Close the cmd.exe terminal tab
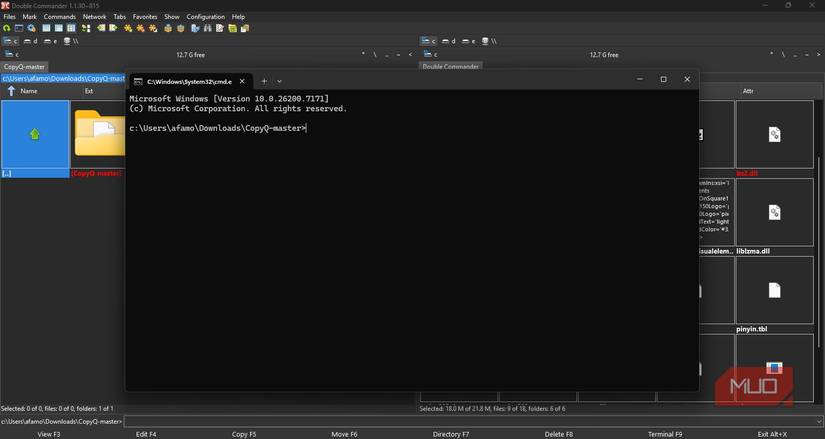The image size is (825, 439). pyautogui.click(x=242, y=81)
